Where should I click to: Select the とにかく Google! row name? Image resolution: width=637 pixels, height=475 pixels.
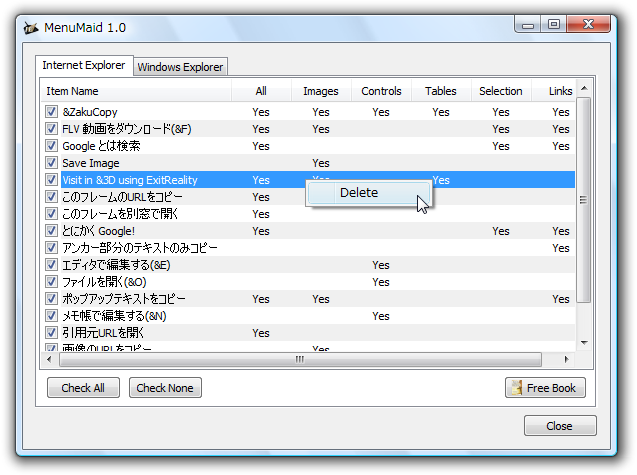(98, 231)
